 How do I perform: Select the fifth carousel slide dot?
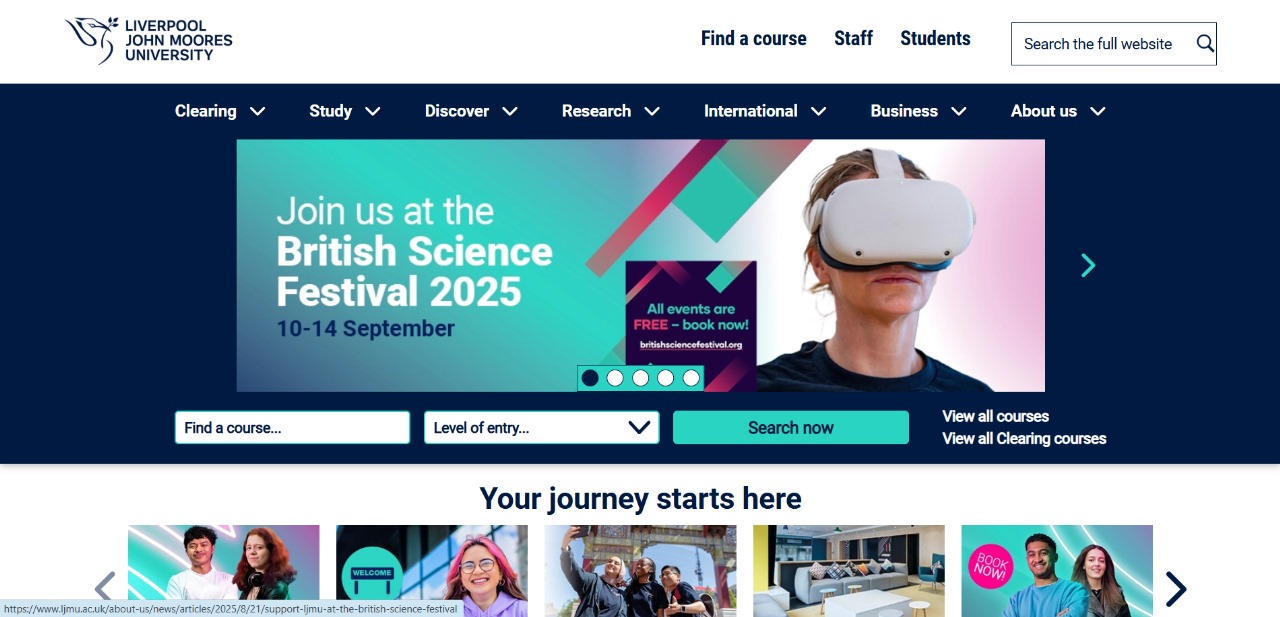(x=691, y=378)
